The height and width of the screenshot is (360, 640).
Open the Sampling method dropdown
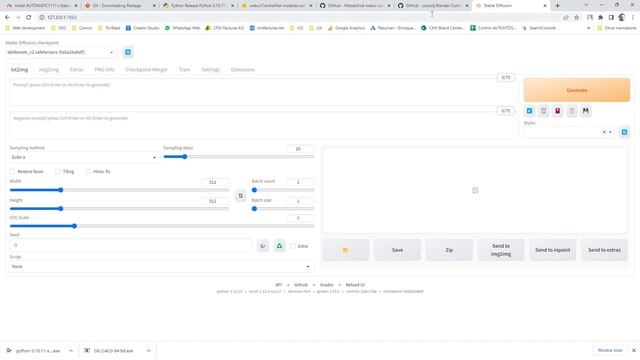tap(84, 157)
